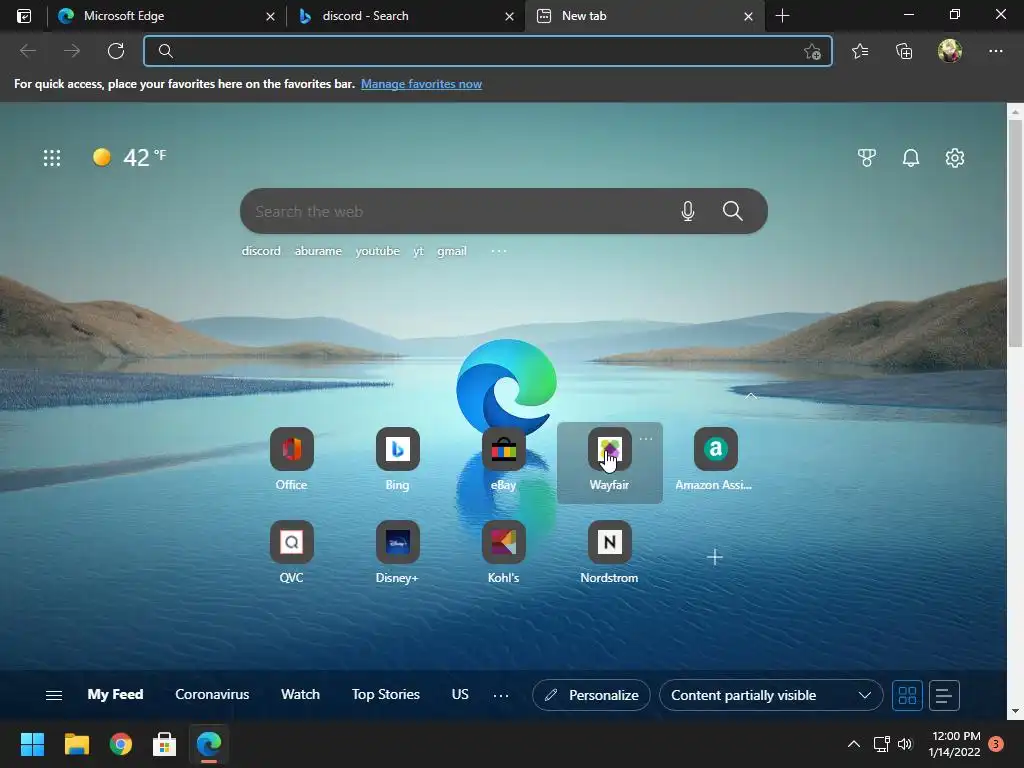Open Wayfair tile more options
The height and width of the screenshot is (768, 1024).
(x=646, y=439)
